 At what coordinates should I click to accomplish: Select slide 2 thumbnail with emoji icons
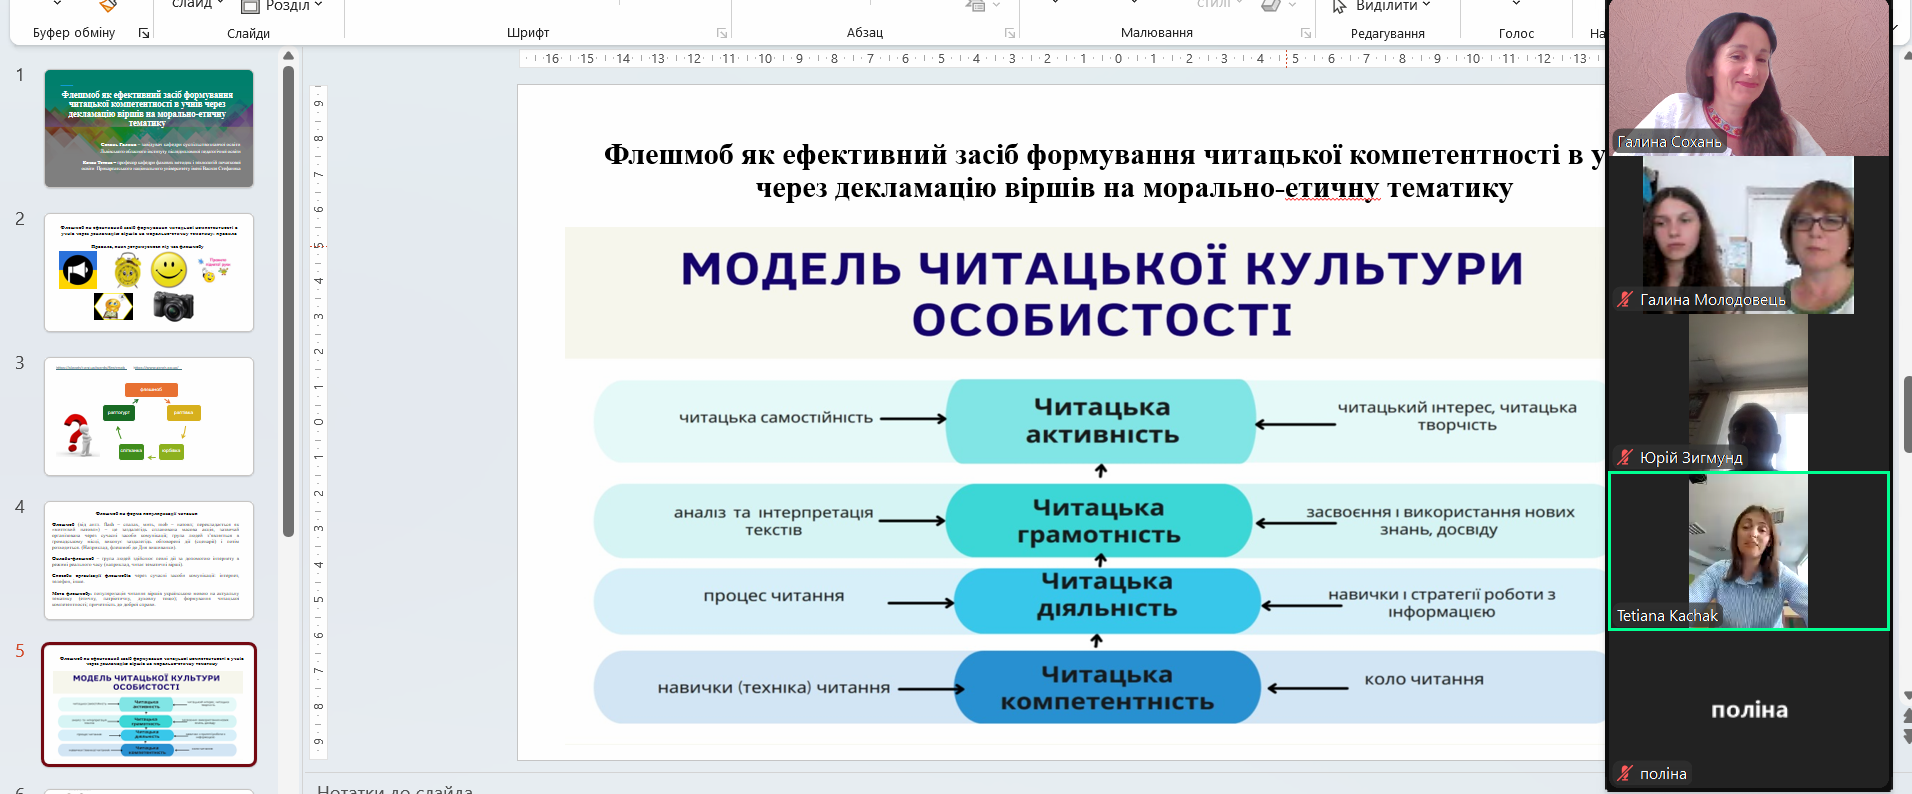[149, 272]
